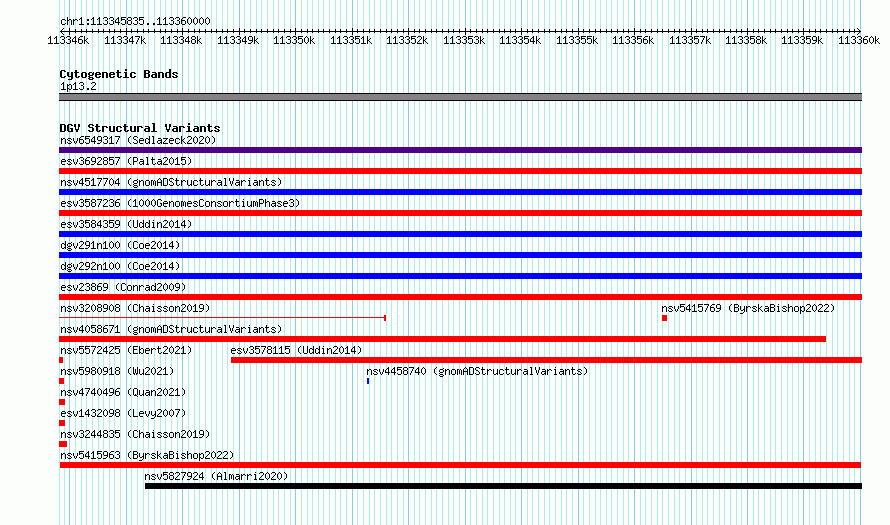Open nsv4058671 (gnomADStructuralVariants) label
The image size is (890, 525).
(x=171, y=329)
